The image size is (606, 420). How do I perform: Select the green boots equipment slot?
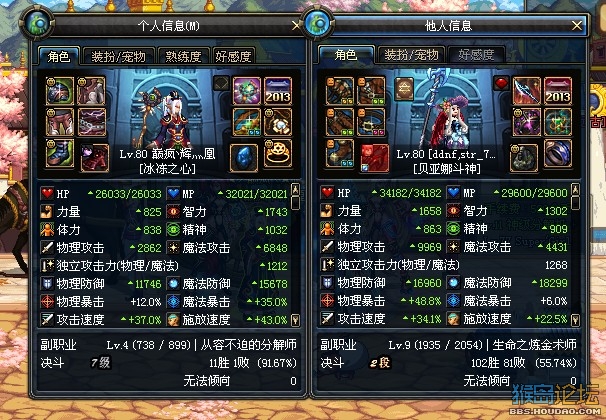[60, 153]
